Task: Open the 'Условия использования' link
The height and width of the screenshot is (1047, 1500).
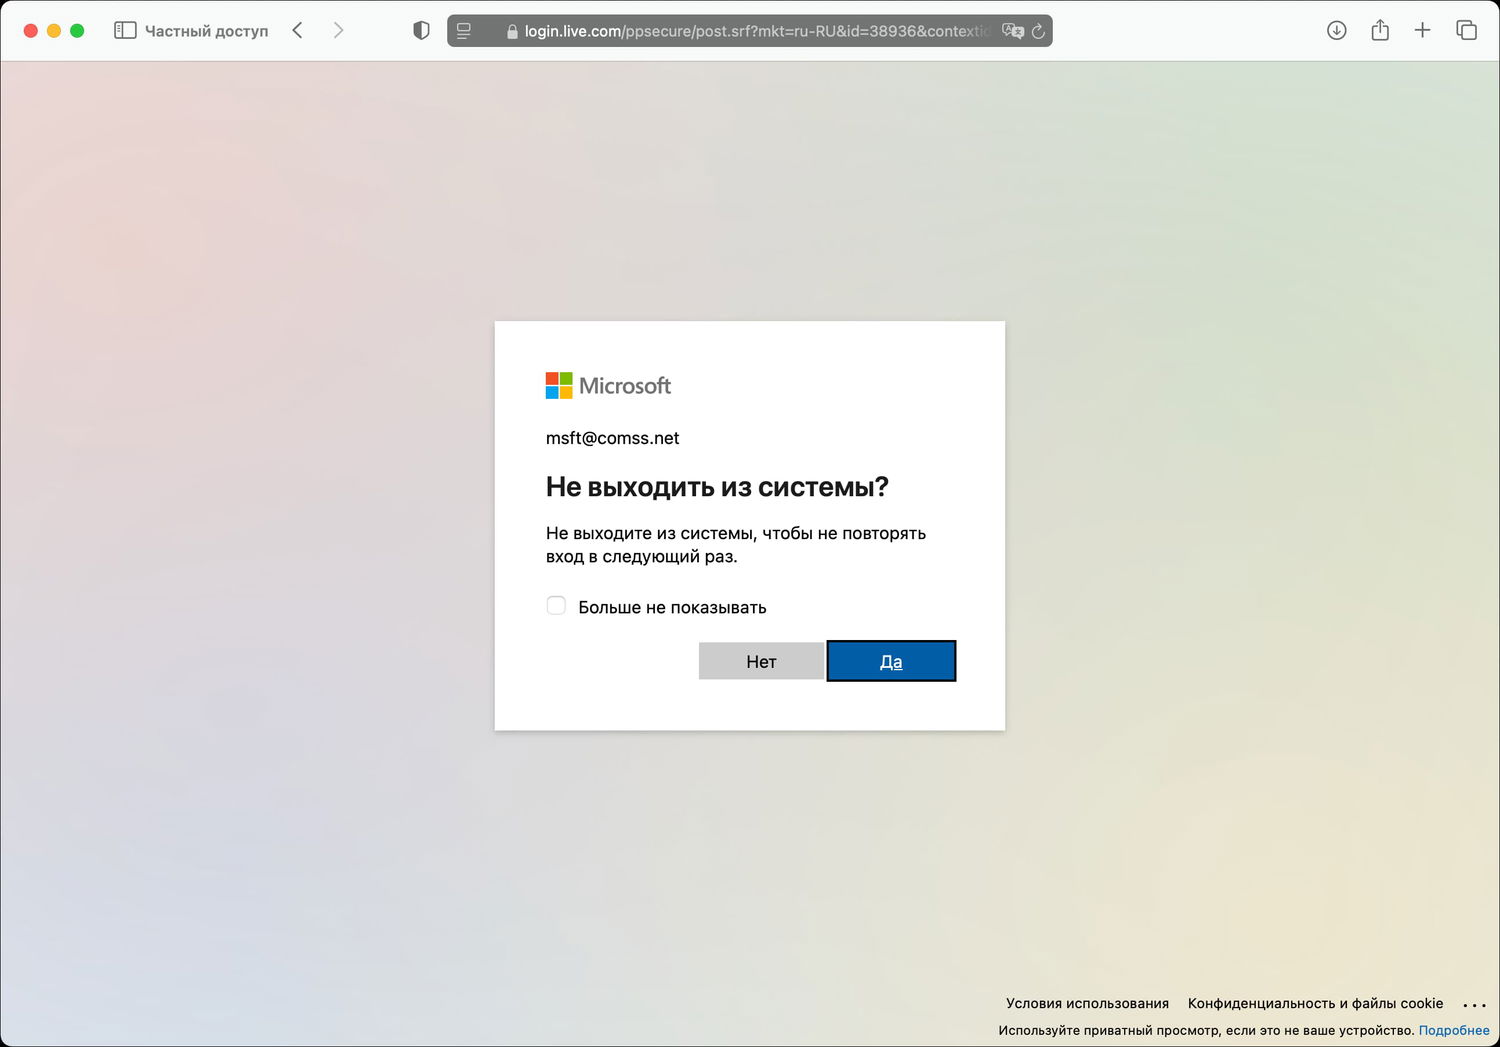Action: coord(1087,1003)
